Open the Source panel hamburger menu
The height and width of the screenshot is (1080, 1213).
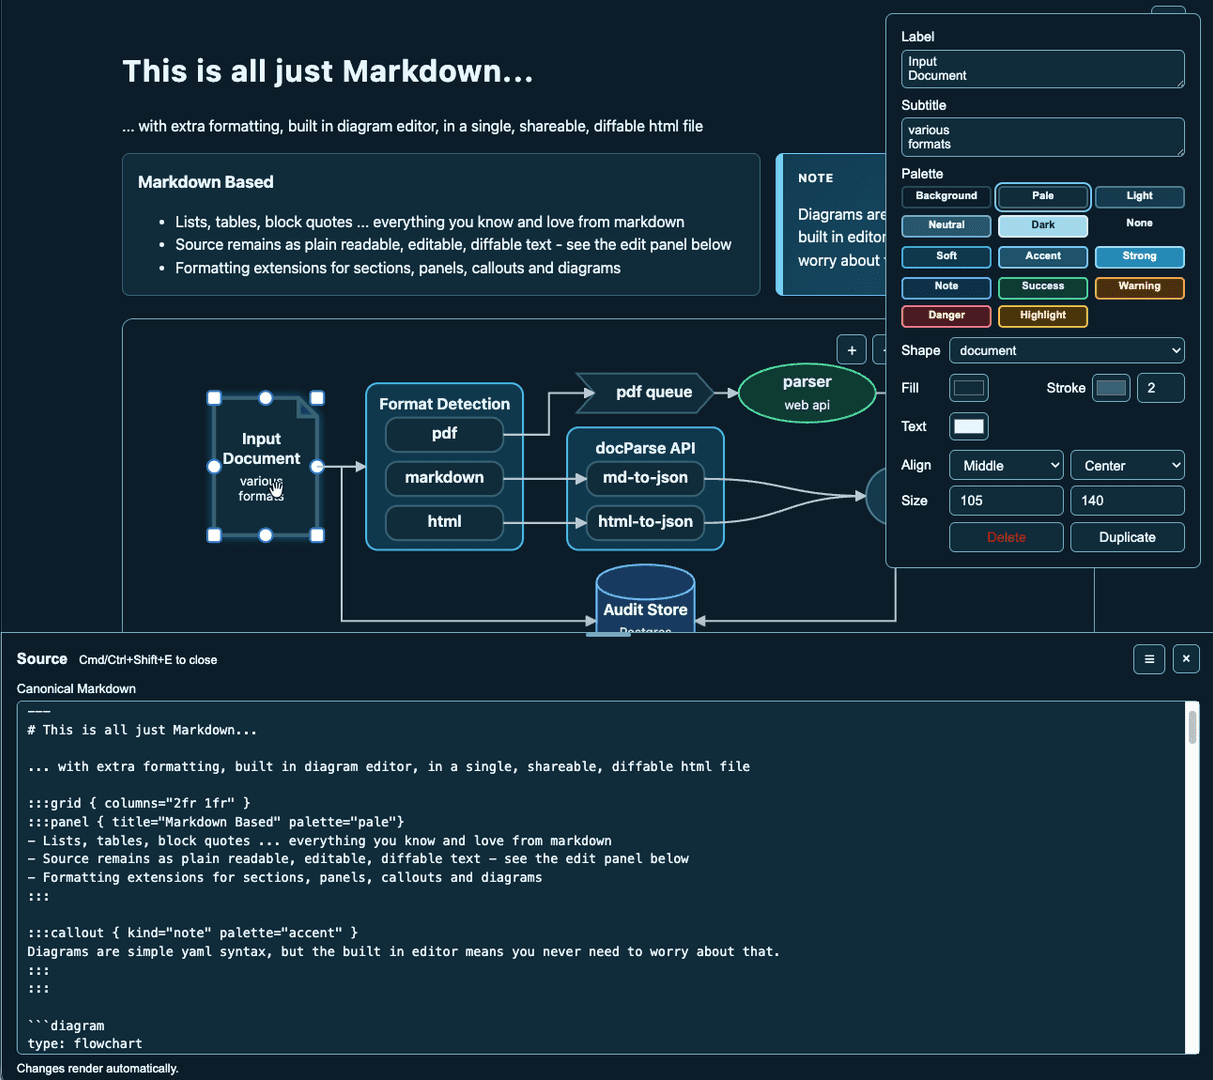1149,659
